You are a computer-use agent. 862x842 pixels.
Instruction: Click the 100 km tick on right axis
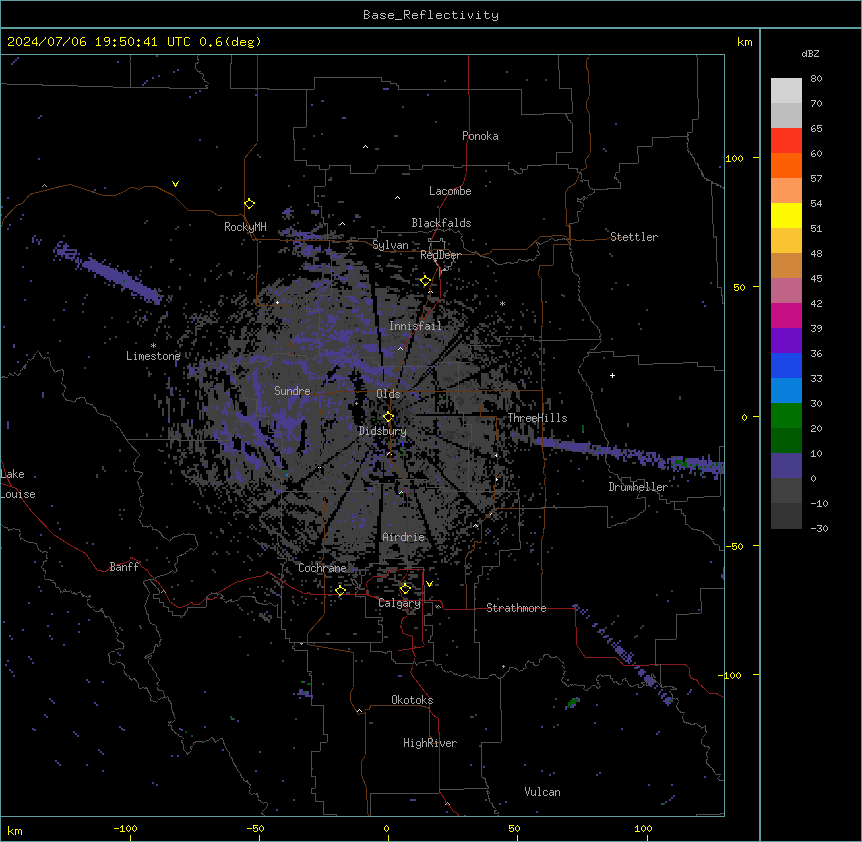tap(734, 158)
